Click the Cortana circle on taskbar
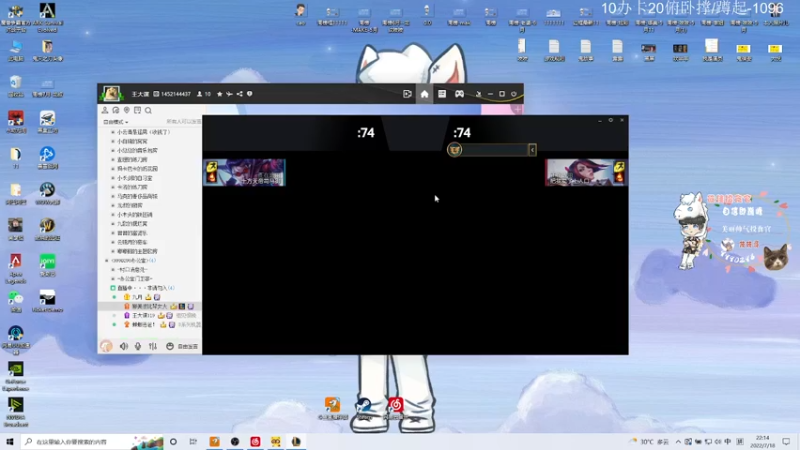 click(173, 441)
